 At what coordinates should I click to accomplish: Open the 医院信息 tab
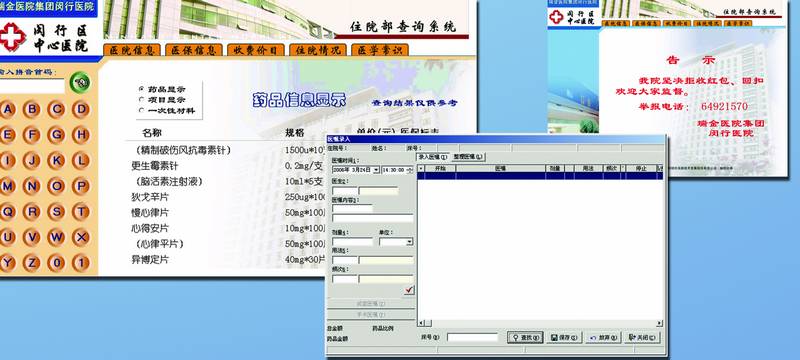pyautogui.click(x=132, y=50)
